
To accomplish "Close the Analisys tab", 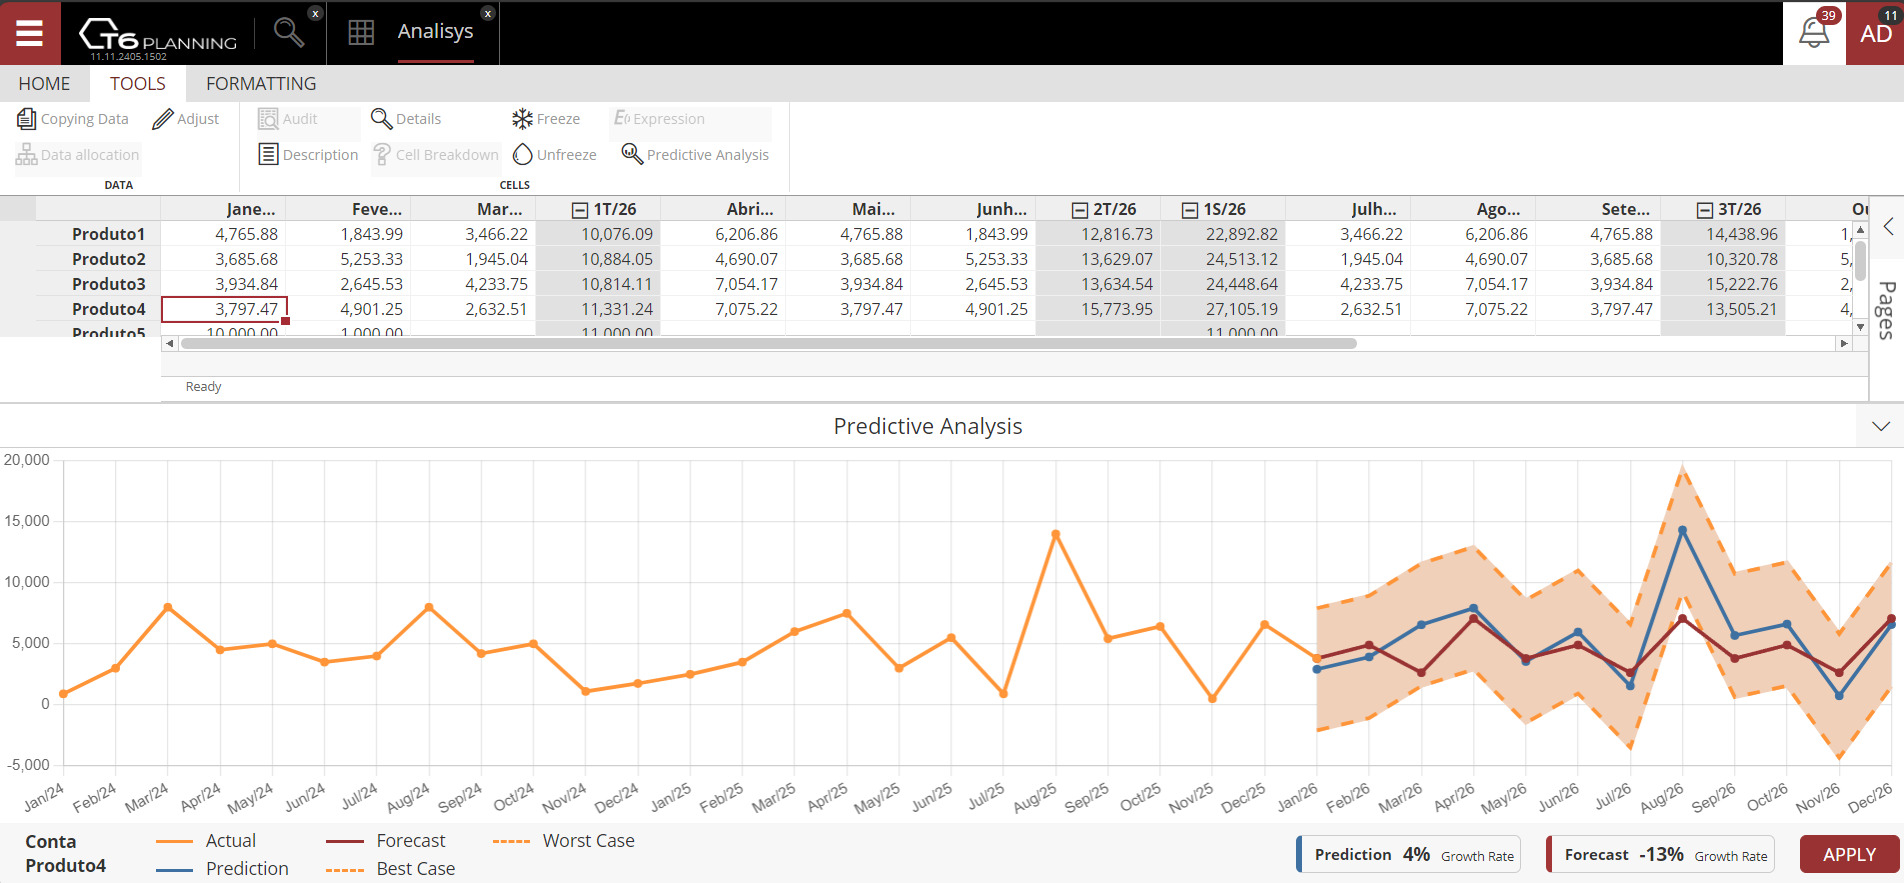I will tap(488, 13).
